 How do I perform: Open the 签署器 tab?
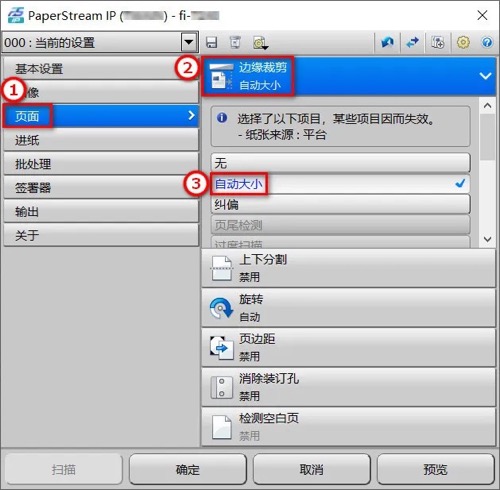point(101,188)
